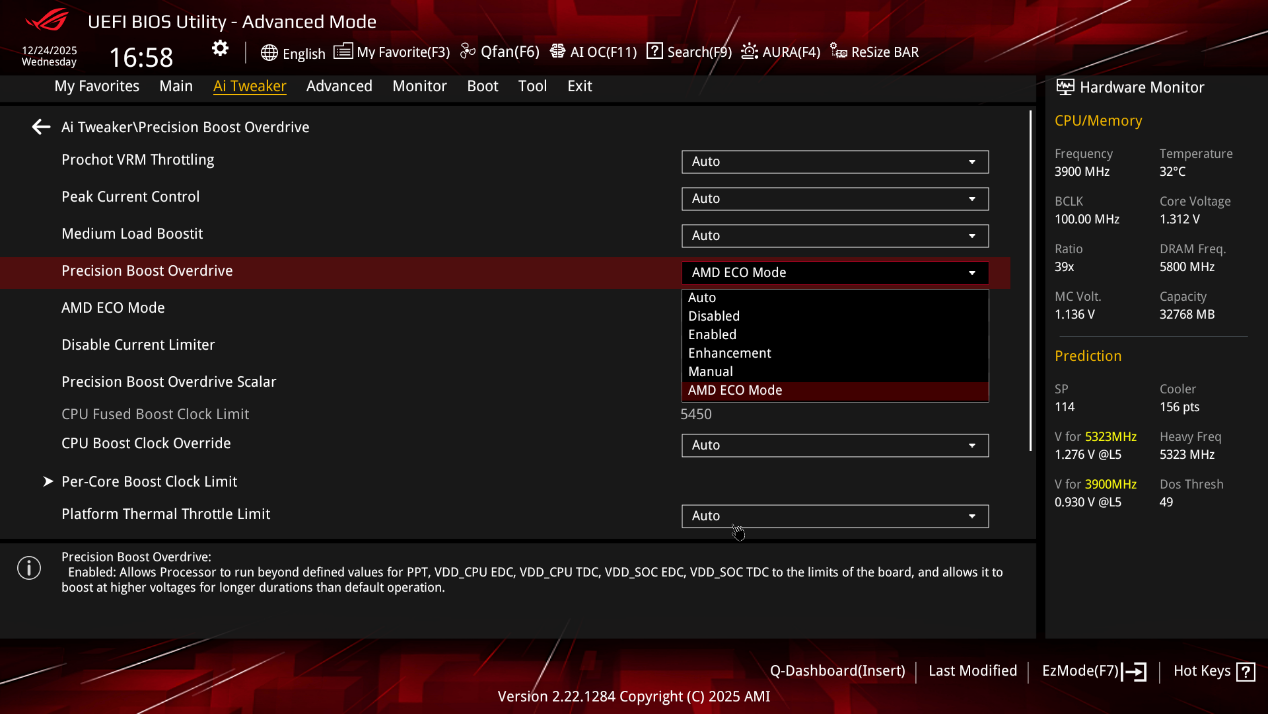1268x714 pixels.
Task: Select the Precision Boost Overdrive row label
Action: tap(147, 271)
